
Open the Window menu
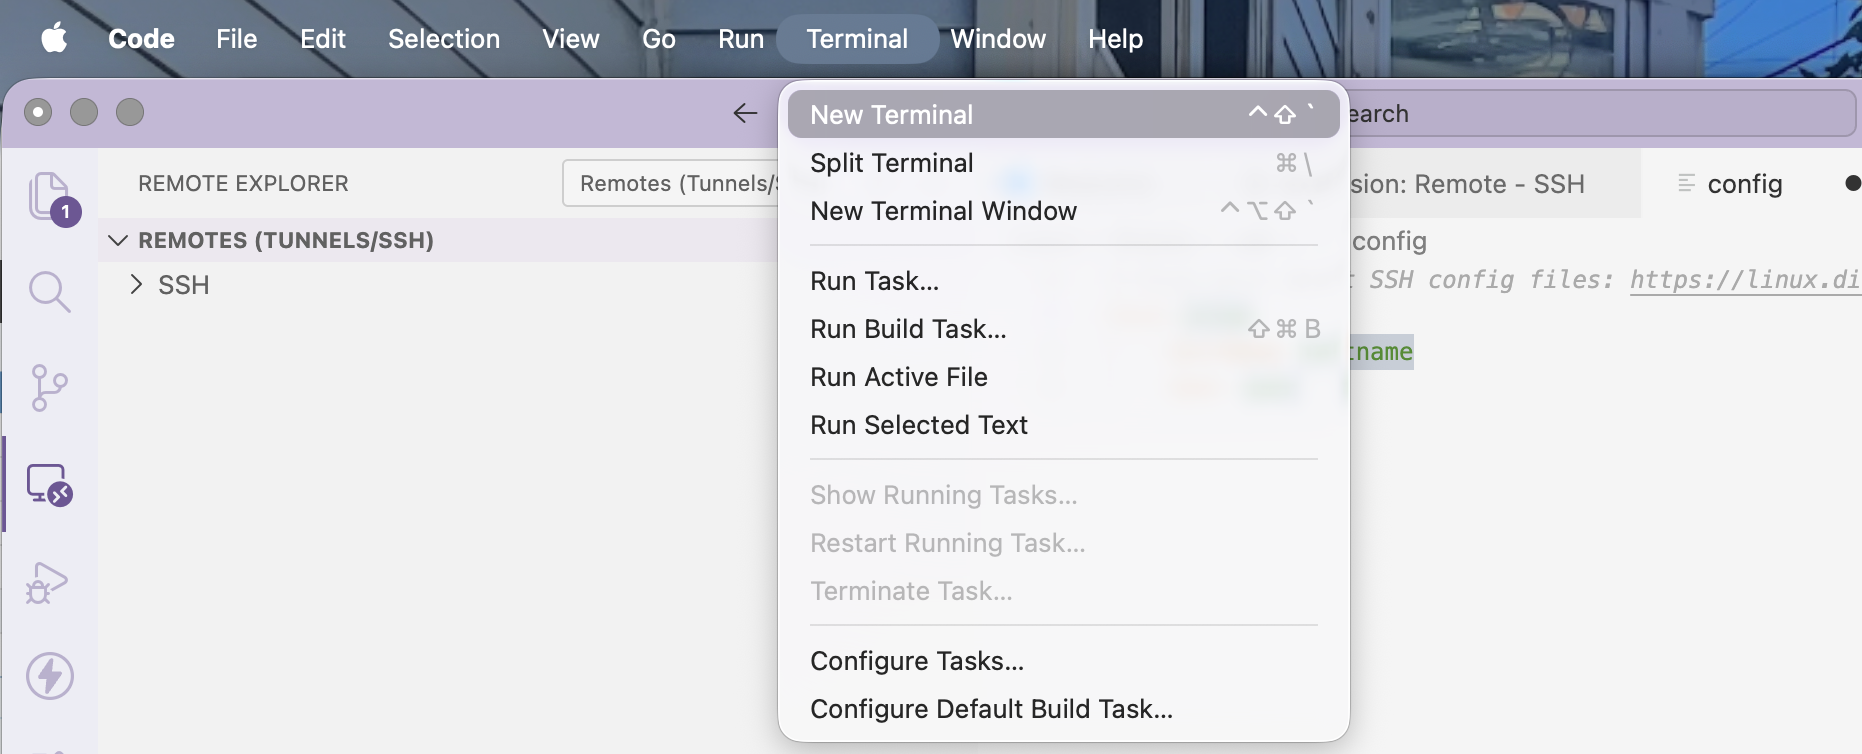[x=998, y=39]
